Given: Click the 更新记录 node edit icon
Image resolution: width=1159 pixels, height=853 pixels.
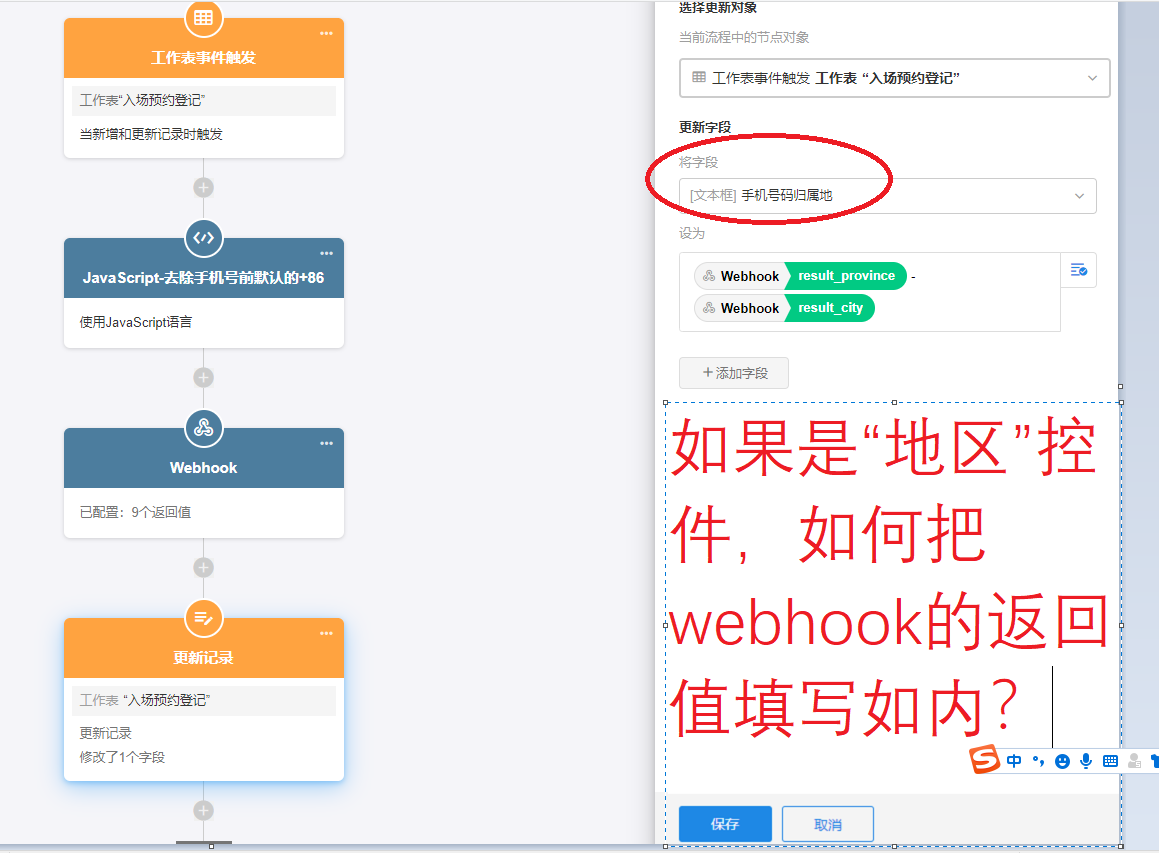Looking at the screenshot, I should tap(203, 618).
